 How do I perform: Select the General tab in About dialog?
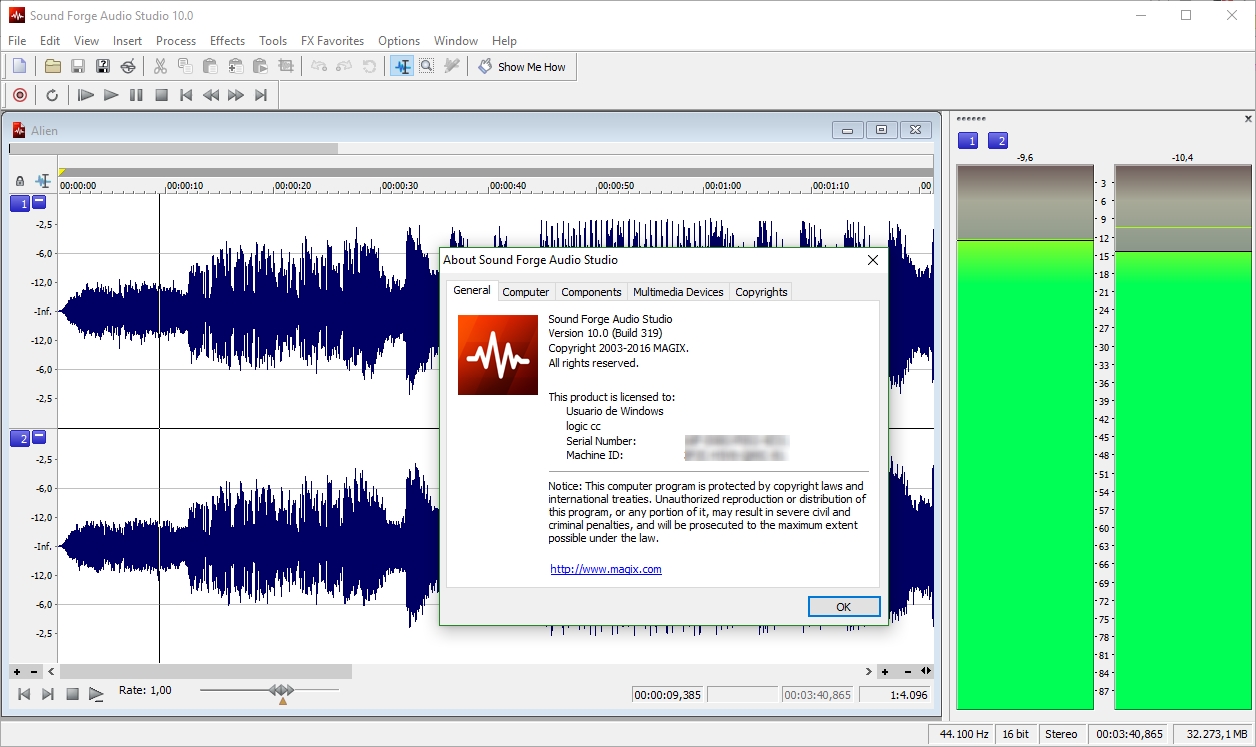[472, 290]
